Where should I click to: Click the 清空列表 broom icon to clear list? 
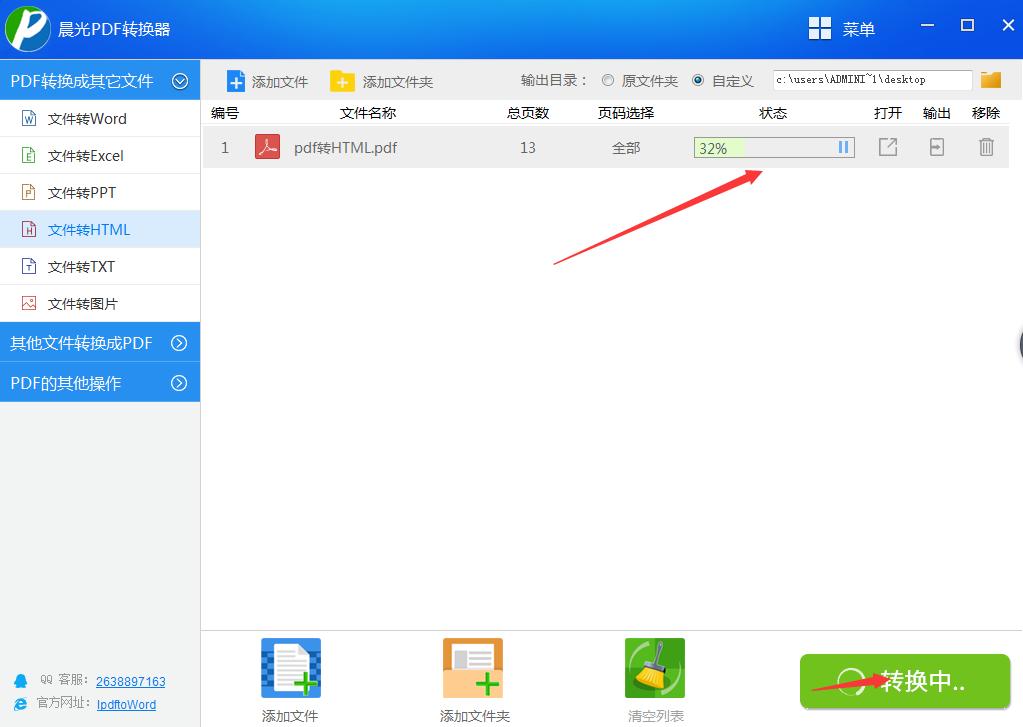(x=654, y=667)
